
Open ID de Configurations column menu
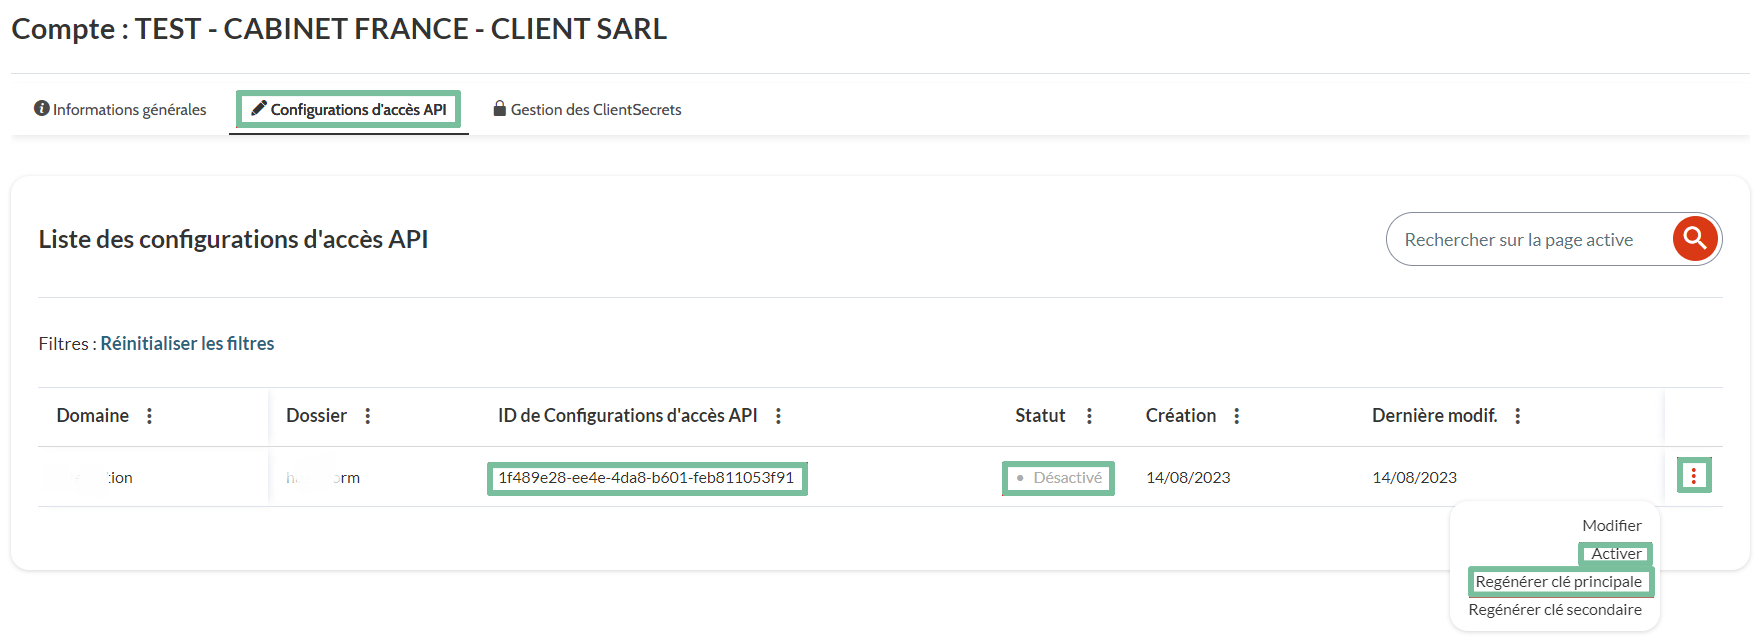(778, 416)
